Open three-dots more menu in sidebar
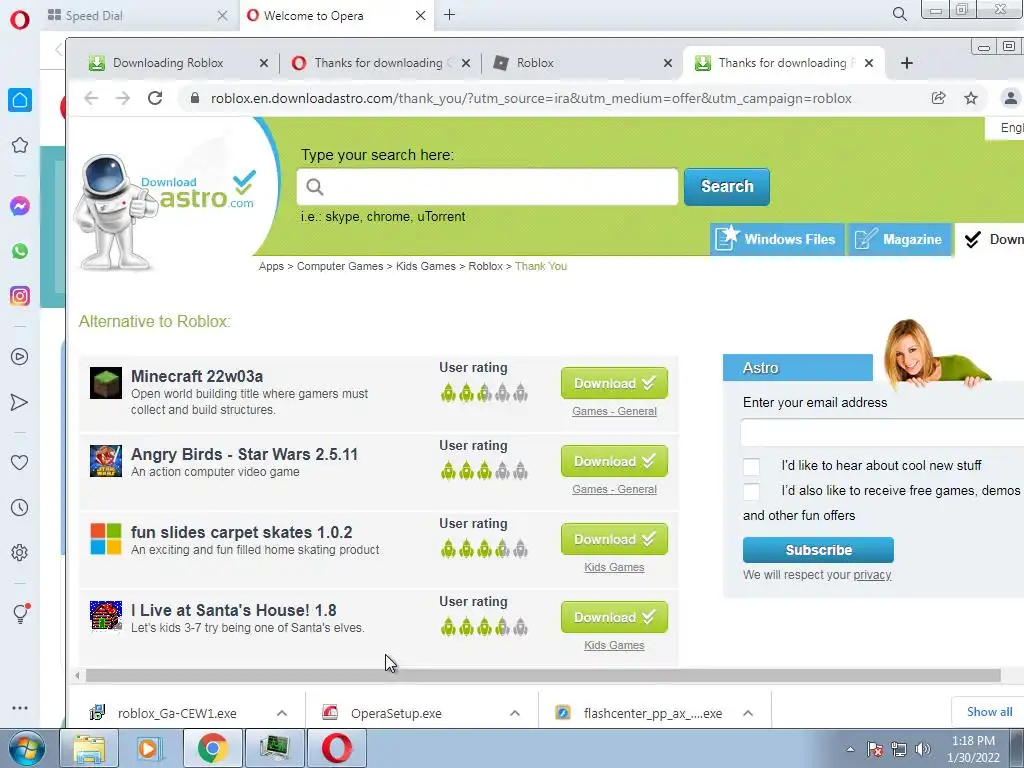 [x=20, y=708]
